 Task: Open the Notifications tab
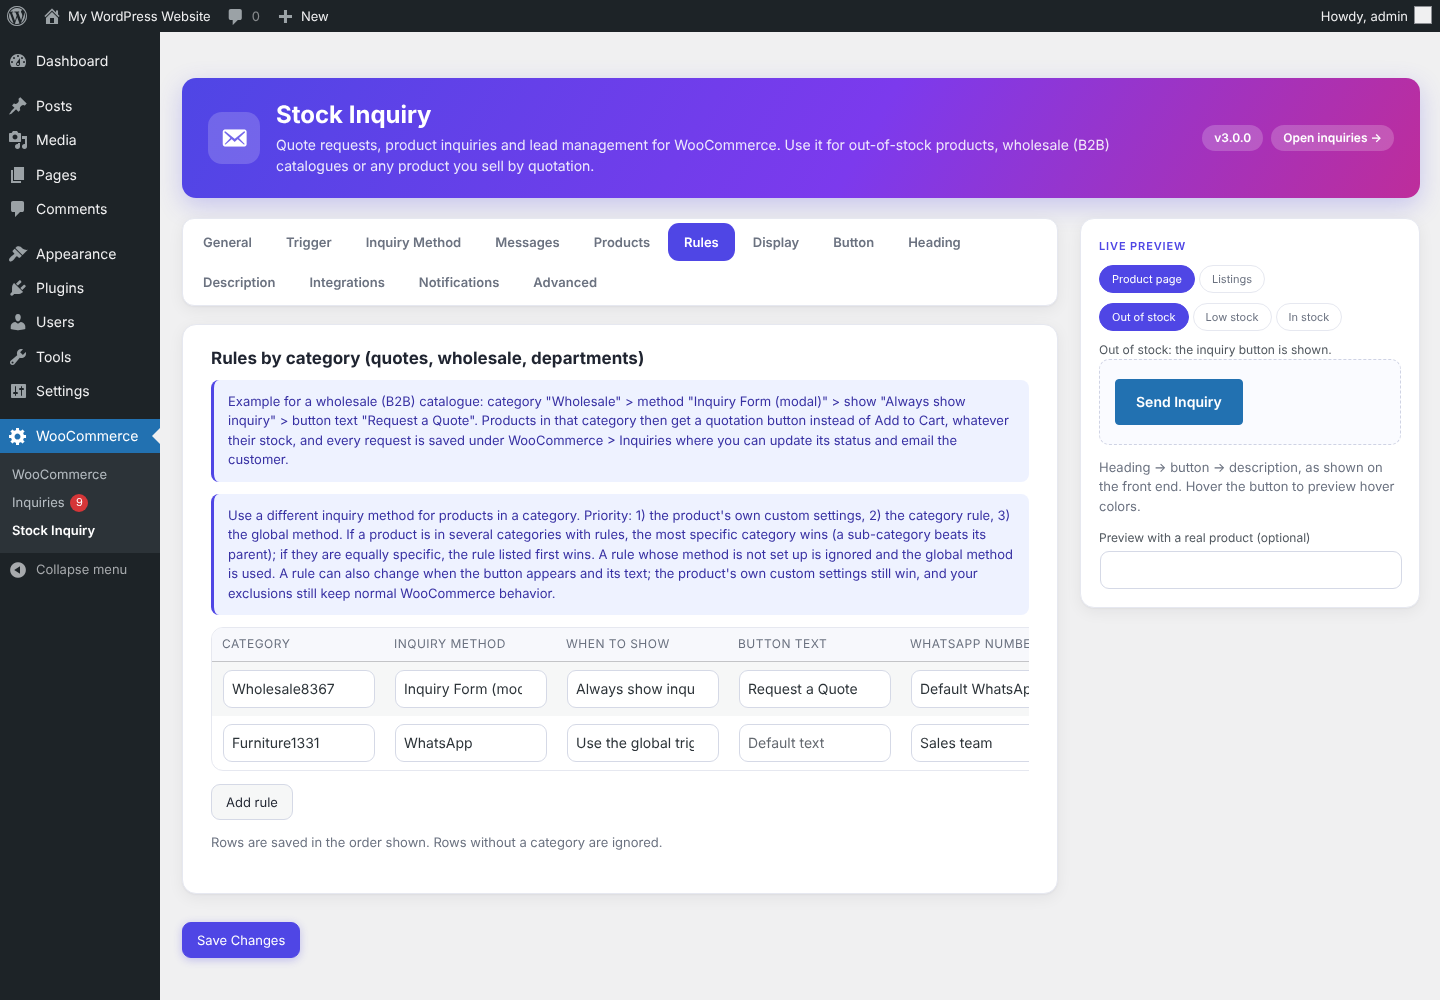tap(459, 282)
